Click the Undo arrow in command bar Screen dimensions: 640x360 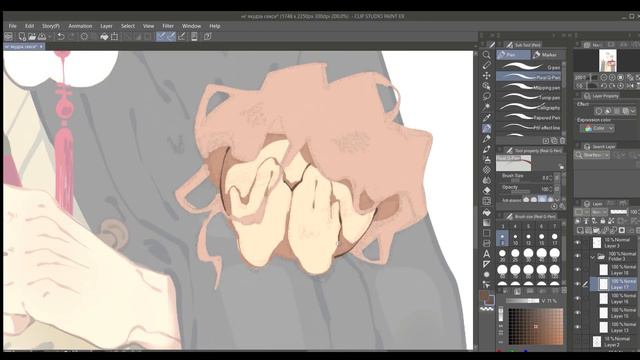pos(61,36)
